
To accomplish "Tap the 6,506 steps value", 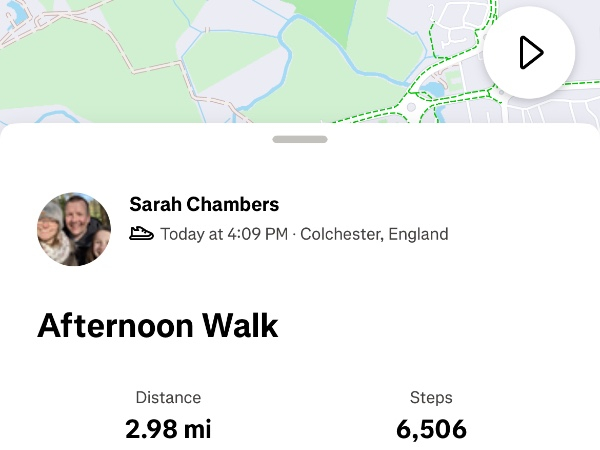I will click(x=431, y=429).
